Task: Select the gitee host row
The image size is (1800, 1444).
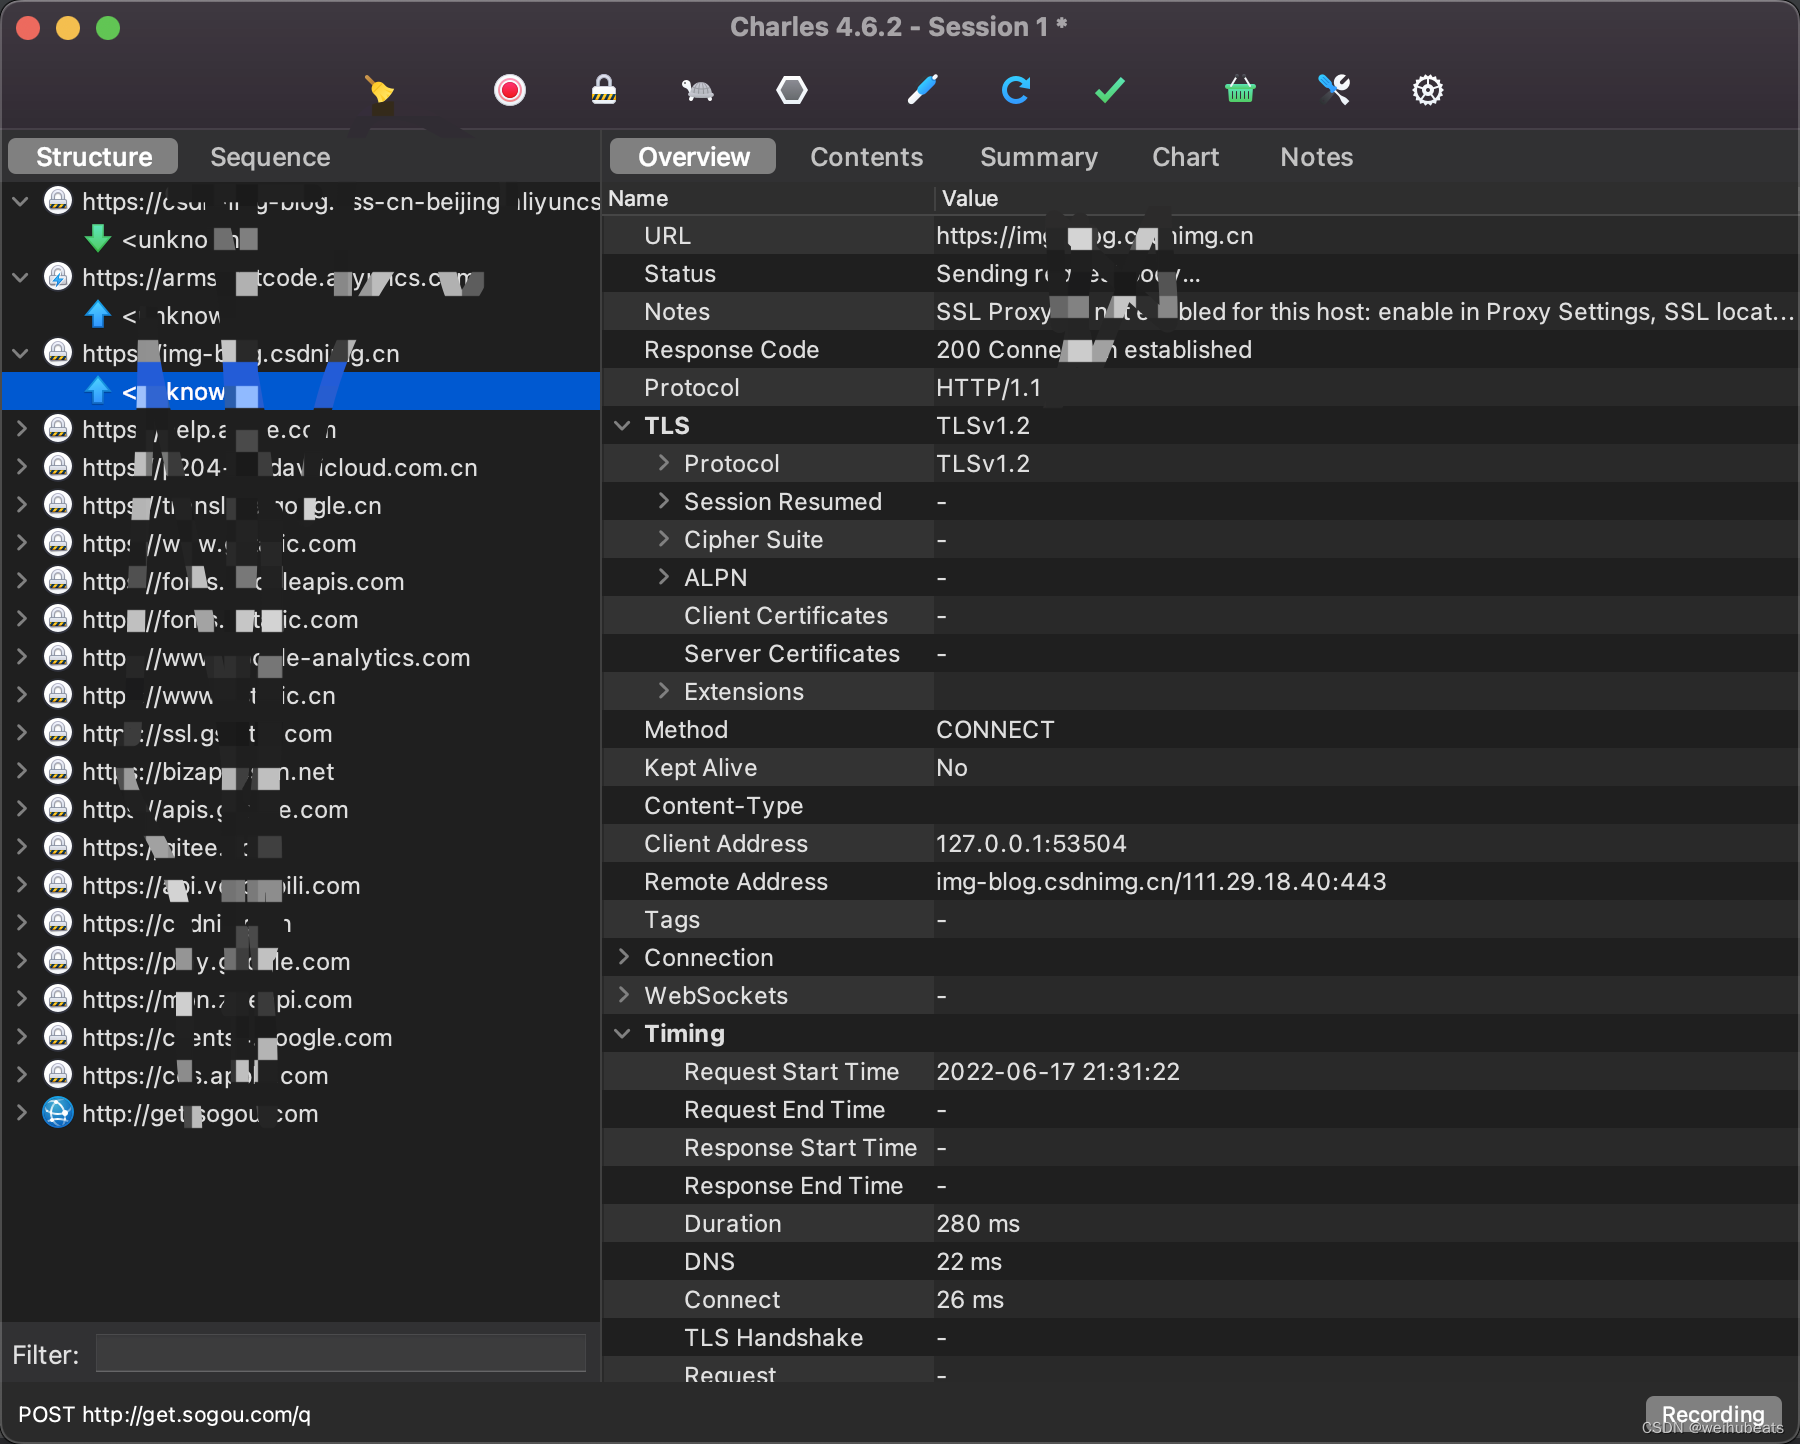Action: point(301,848)
